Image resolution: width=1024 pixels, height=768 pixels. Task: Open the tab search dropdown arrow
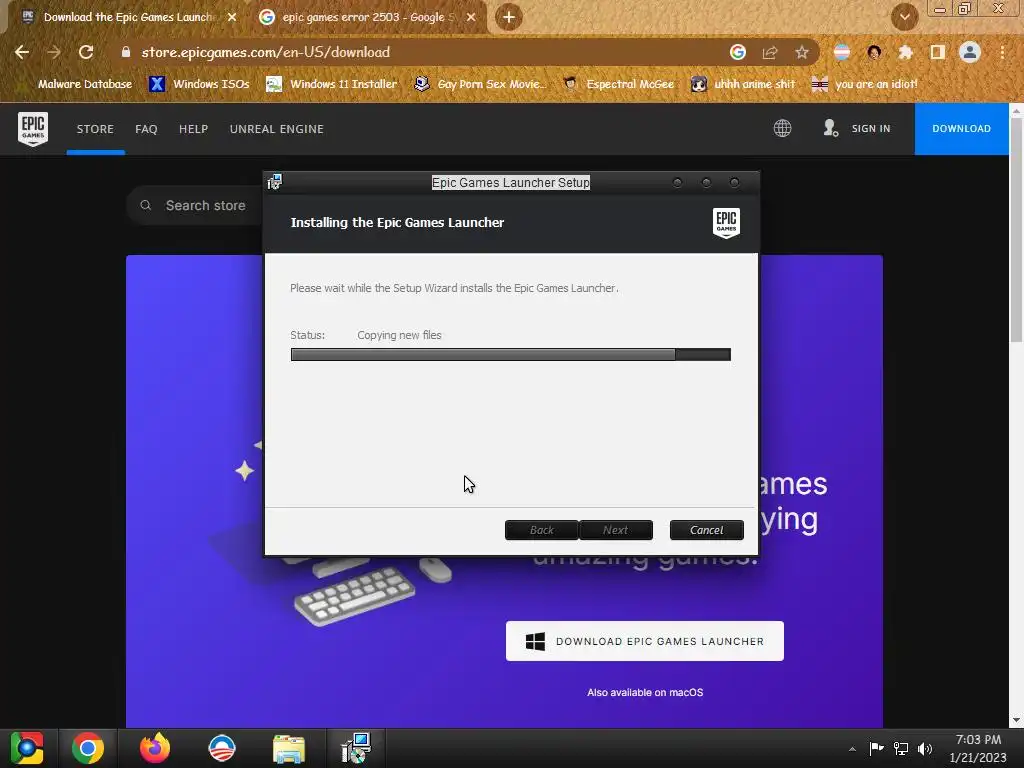(x=904, y=17)
